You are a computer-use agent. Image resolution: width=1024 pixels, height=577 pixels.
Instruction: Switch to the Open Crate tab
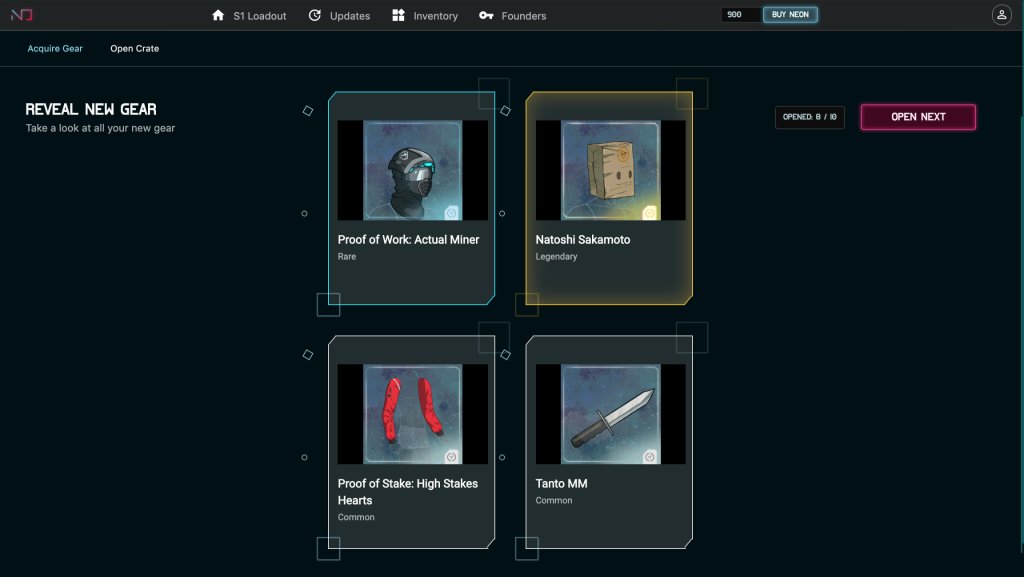pyautogui.click(x=134, y=48)
